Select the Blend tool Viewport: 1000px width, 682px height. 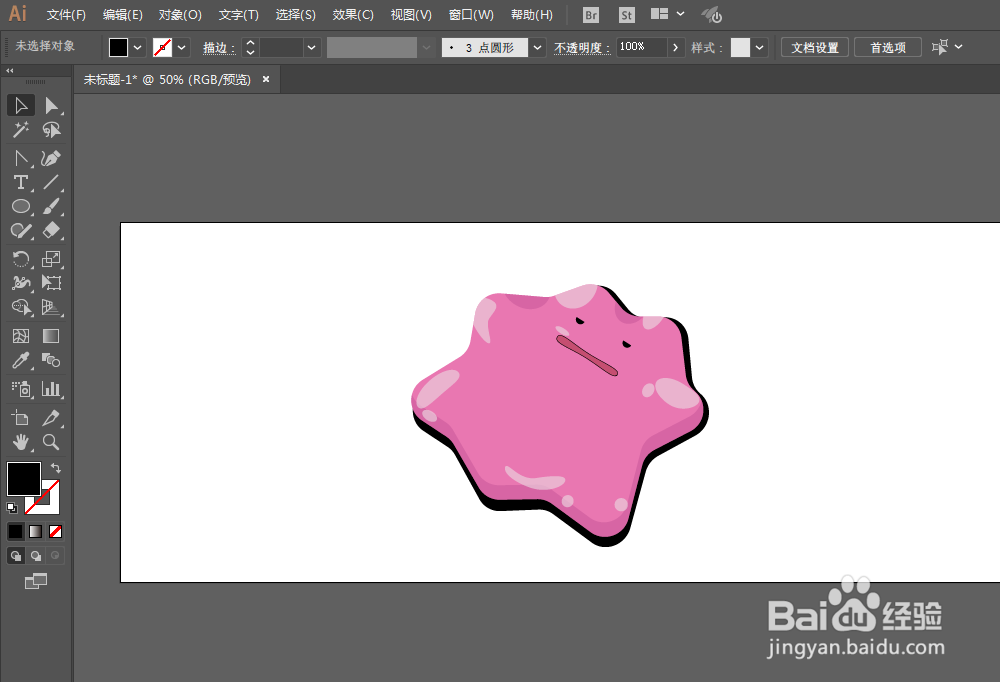51,360
